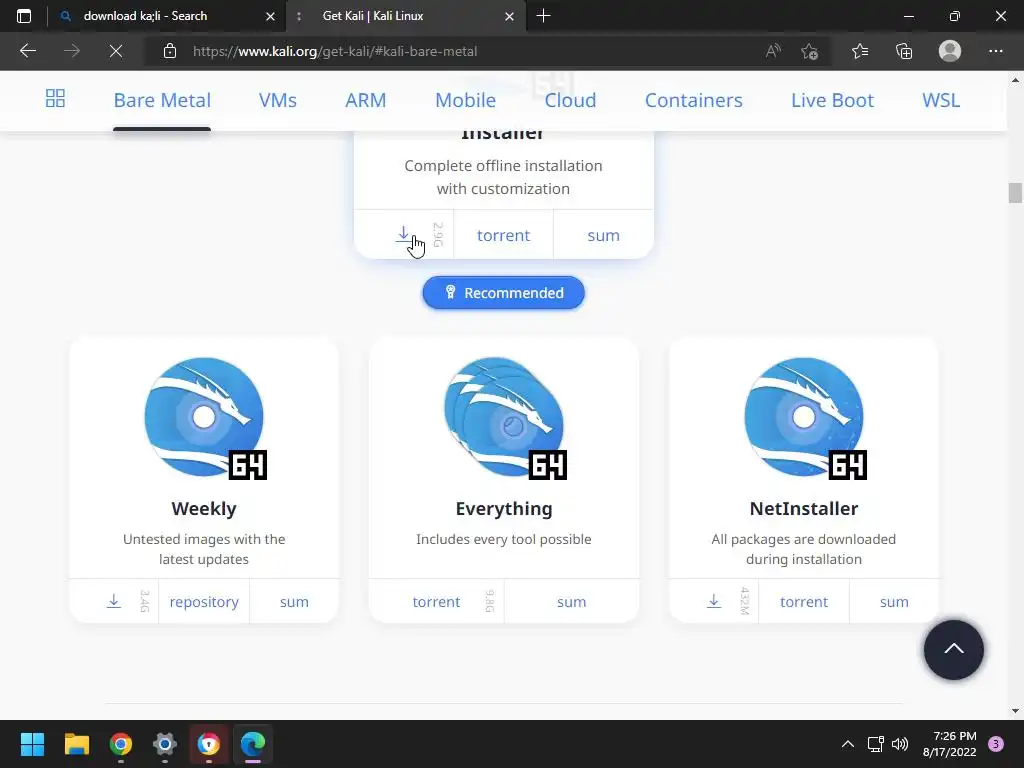This screenshot has height=768, width=1024.
Task: Click the scroll-to-top round button
Action: coord(953,650)
